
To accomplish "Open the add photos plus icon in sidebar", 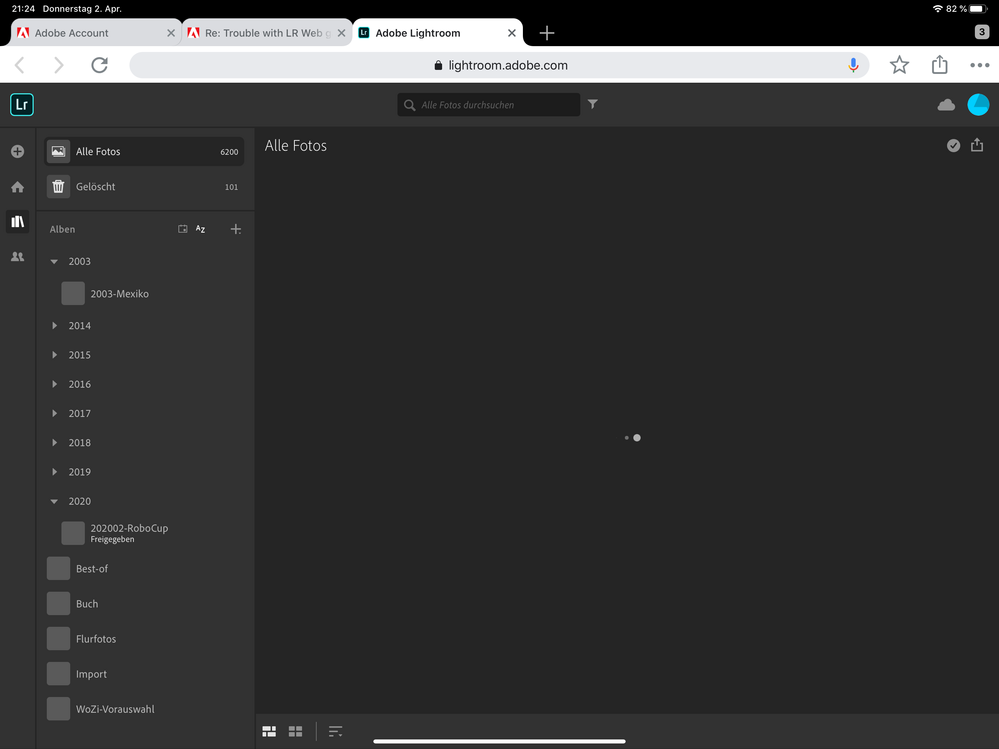I will 18,152.
